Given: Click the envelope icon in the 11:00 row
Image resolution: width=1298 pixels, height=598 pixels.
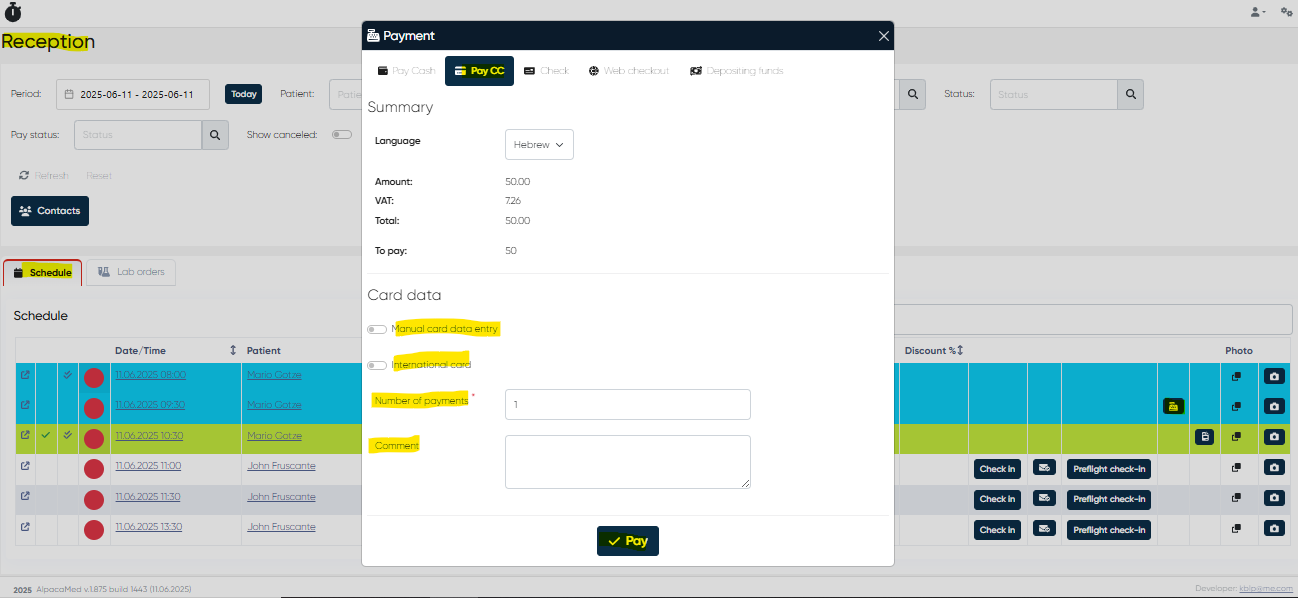Looking at the screenshot, I should [x=1044, y=468].
